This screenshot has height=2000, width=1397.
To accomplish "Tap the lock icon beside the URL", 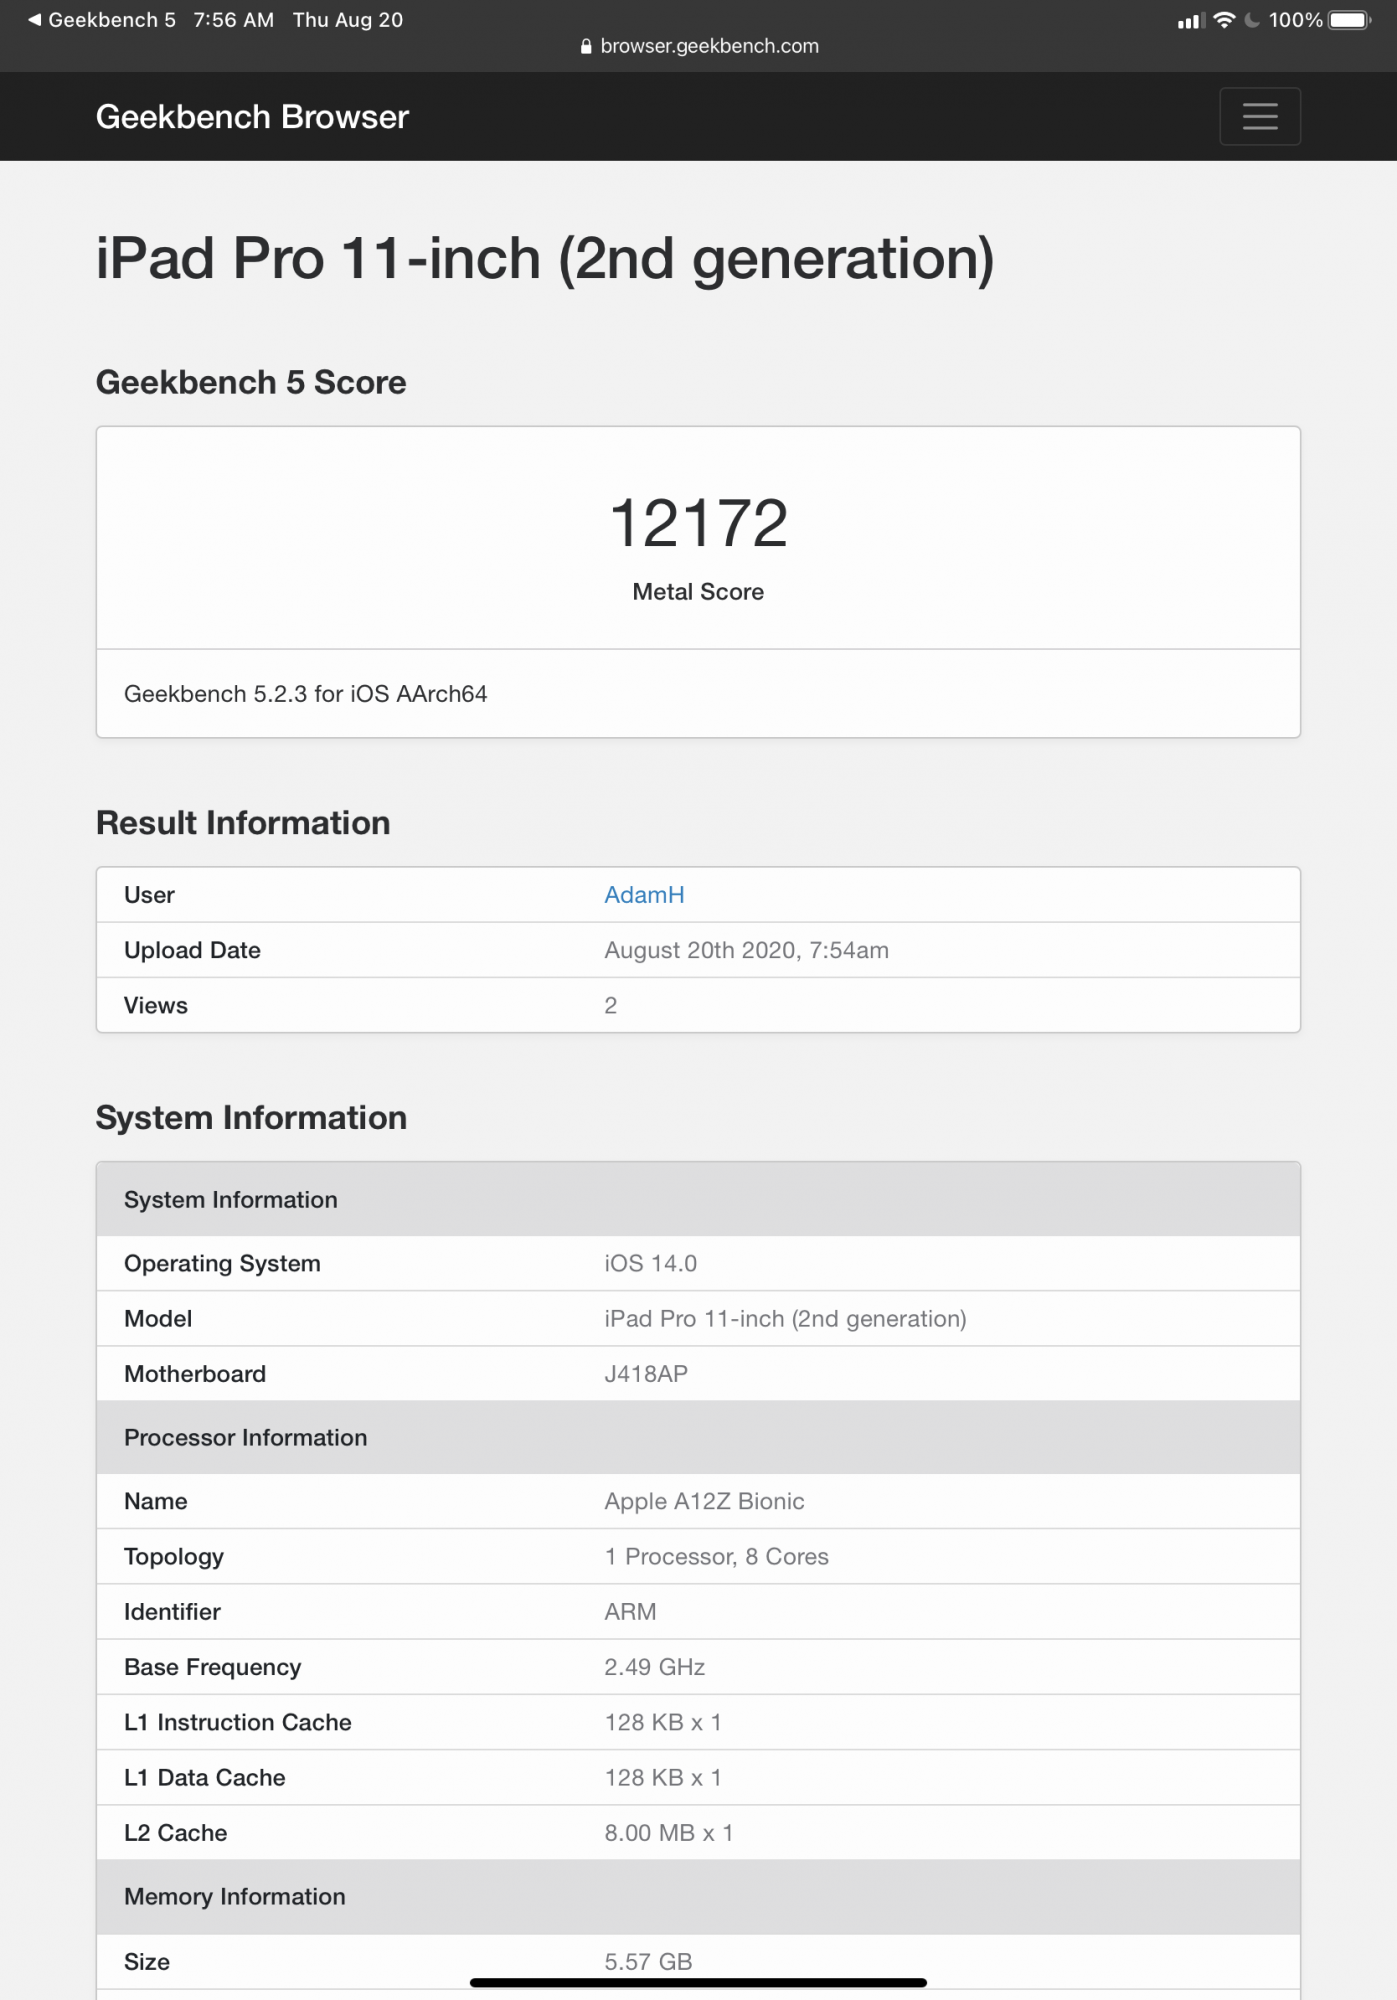I will click(x=586, y=46).
